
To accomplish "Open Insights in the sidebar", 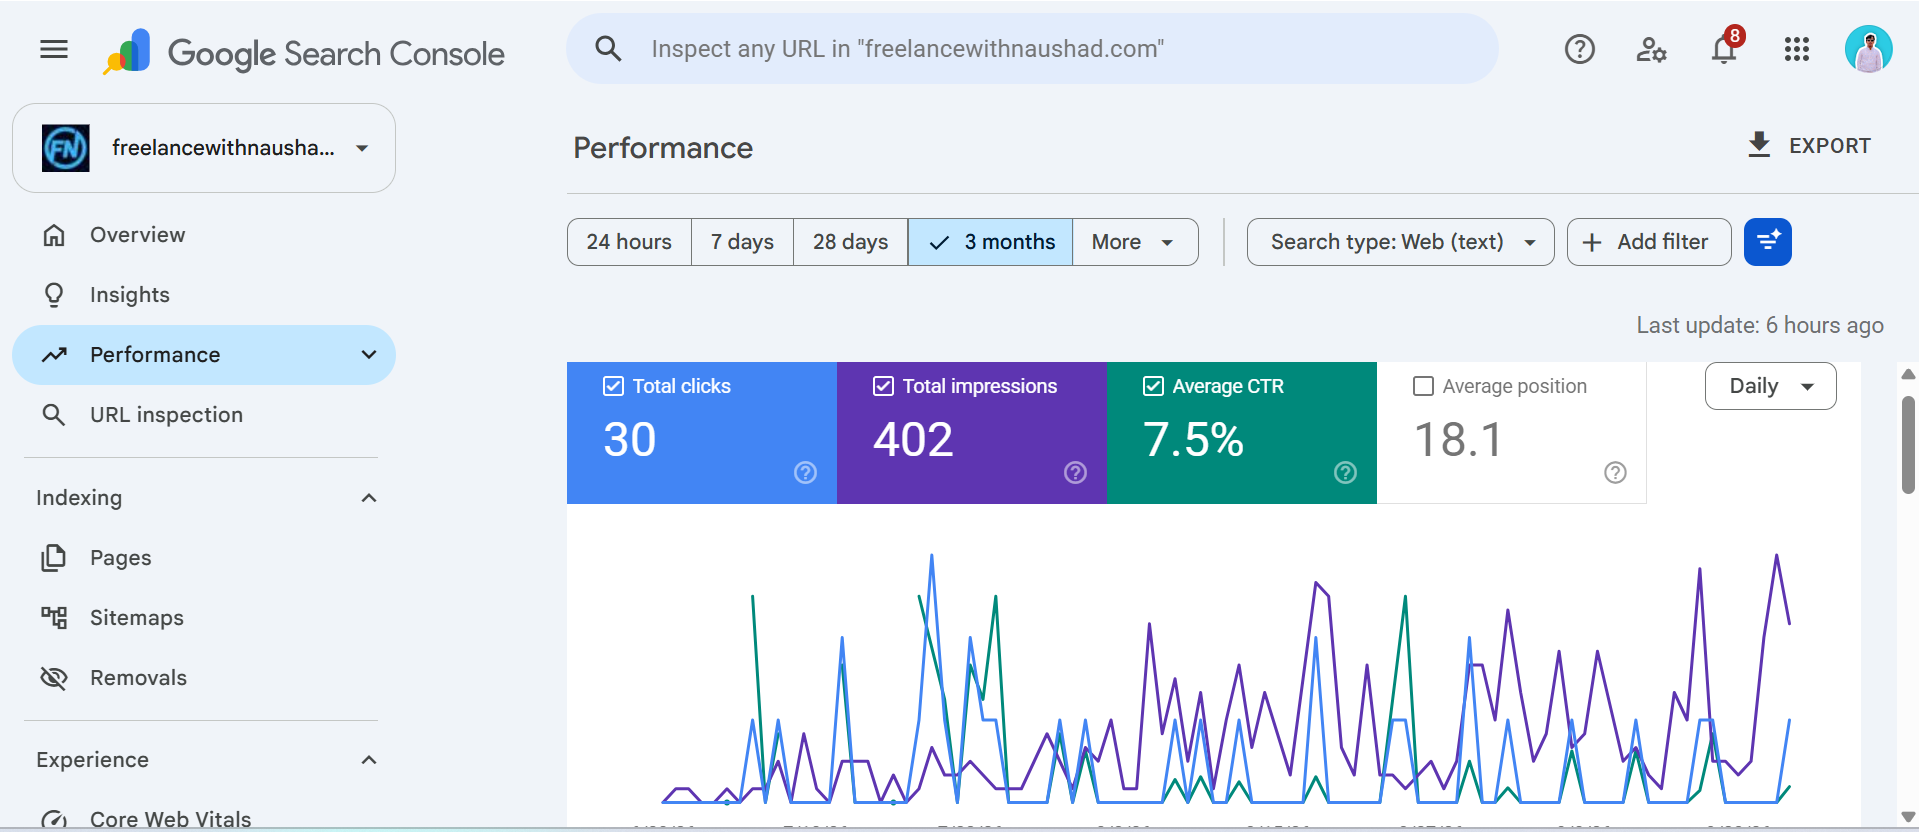I will (x=204, y=295).
